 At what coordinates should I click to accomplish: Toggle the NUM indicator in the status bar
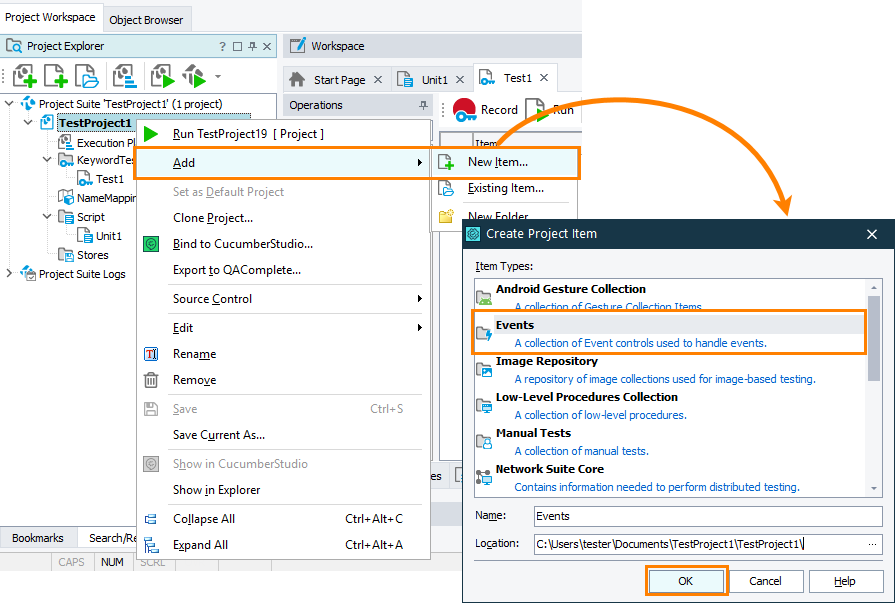pos(112,562)
